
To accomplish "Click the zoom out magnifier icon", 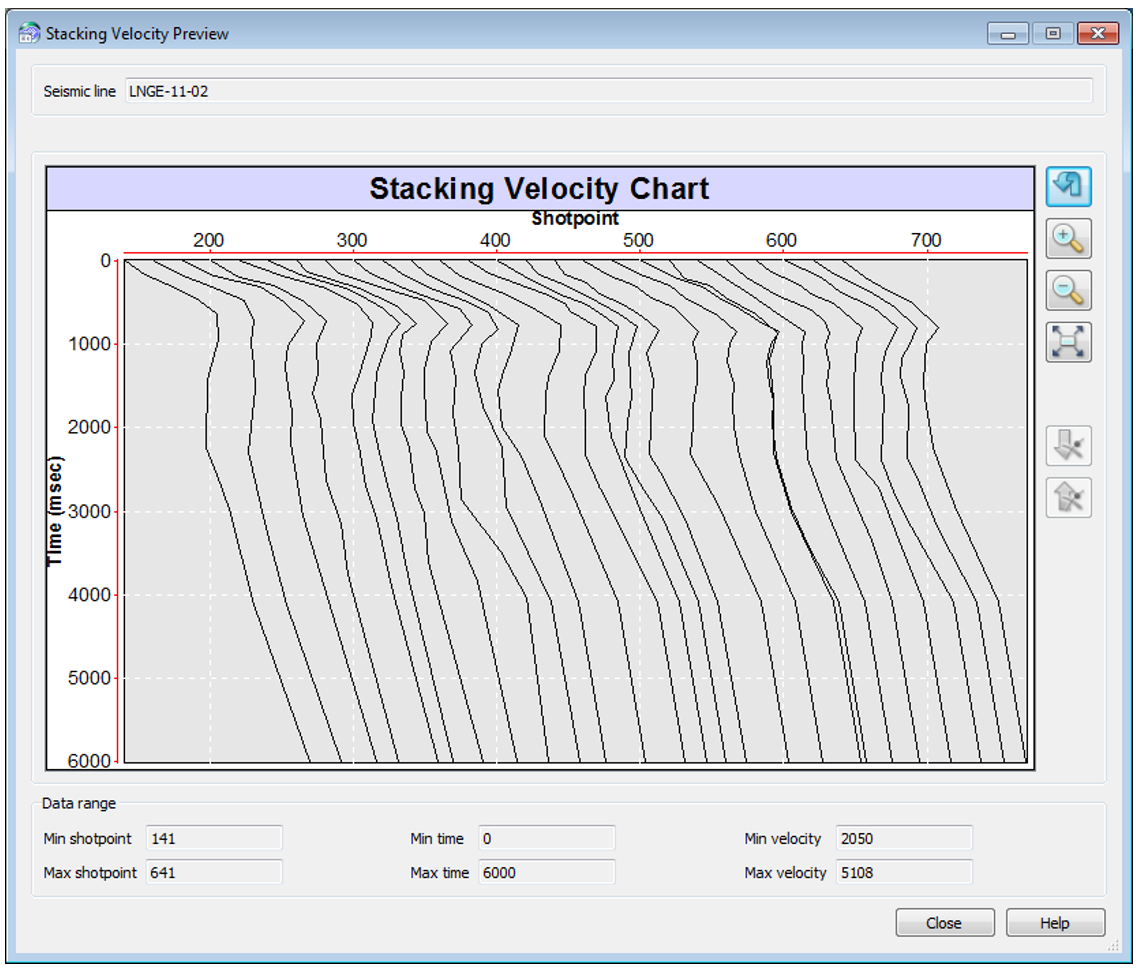I will pyautogui.click(x=1068, y=290).
